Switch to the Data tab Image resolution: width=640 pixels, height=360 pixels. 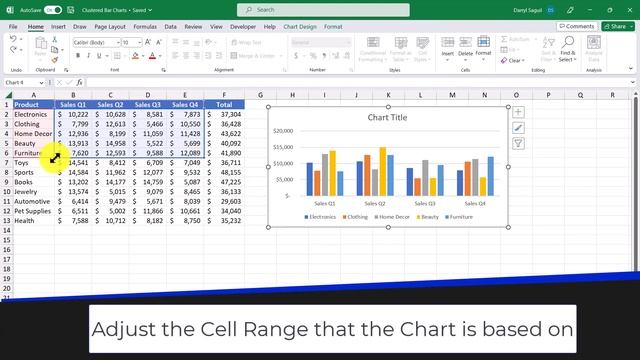171,27
